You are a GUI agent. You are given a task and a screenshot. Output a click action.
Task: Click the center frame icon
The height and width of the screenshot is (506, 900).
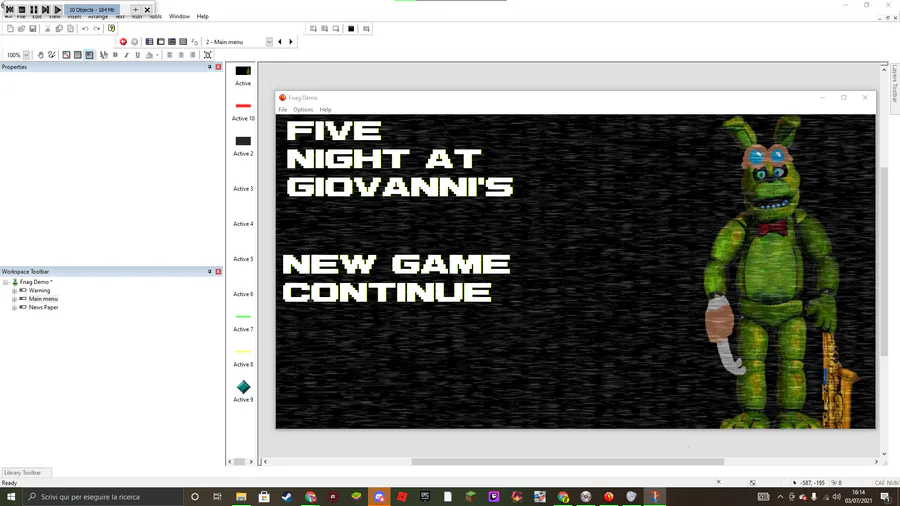click(208, 55)
